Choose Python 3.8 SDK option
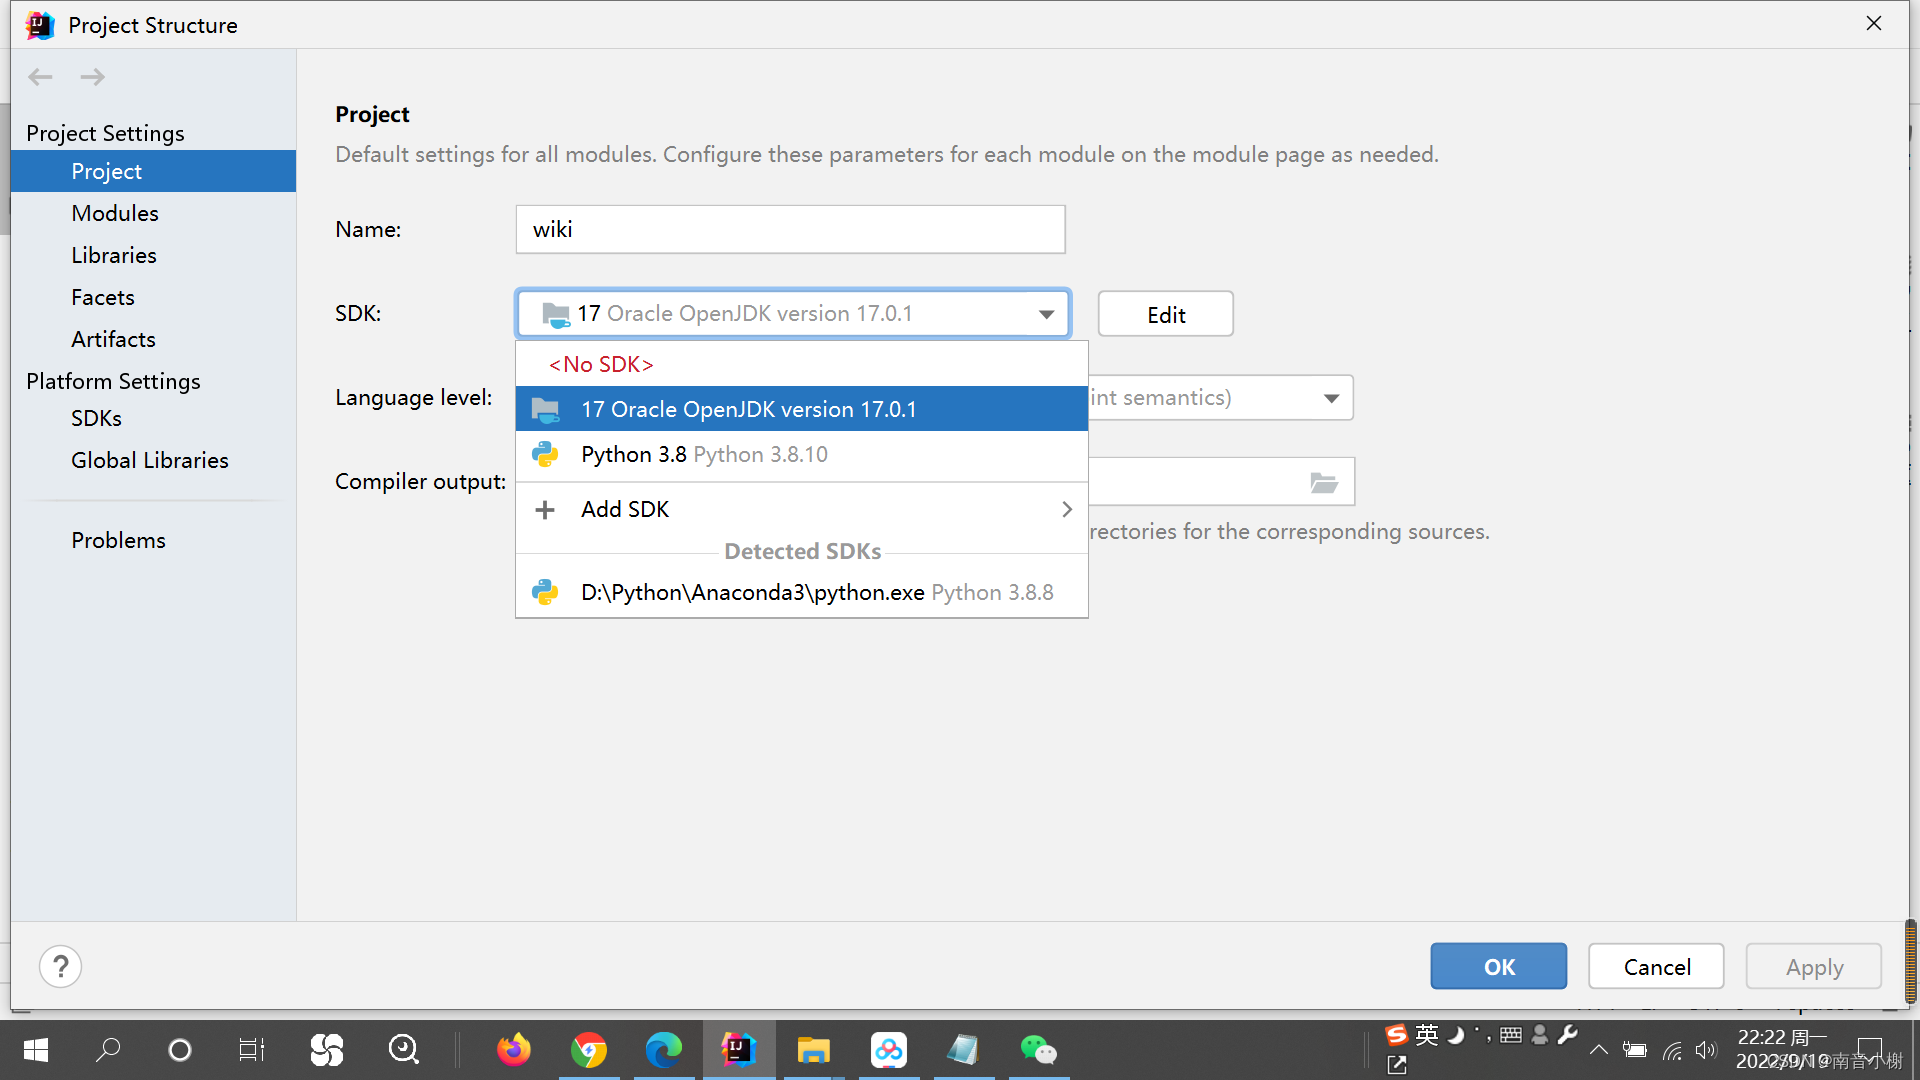Viewport: 1920px width, 1080px height. tap(802, 454)
